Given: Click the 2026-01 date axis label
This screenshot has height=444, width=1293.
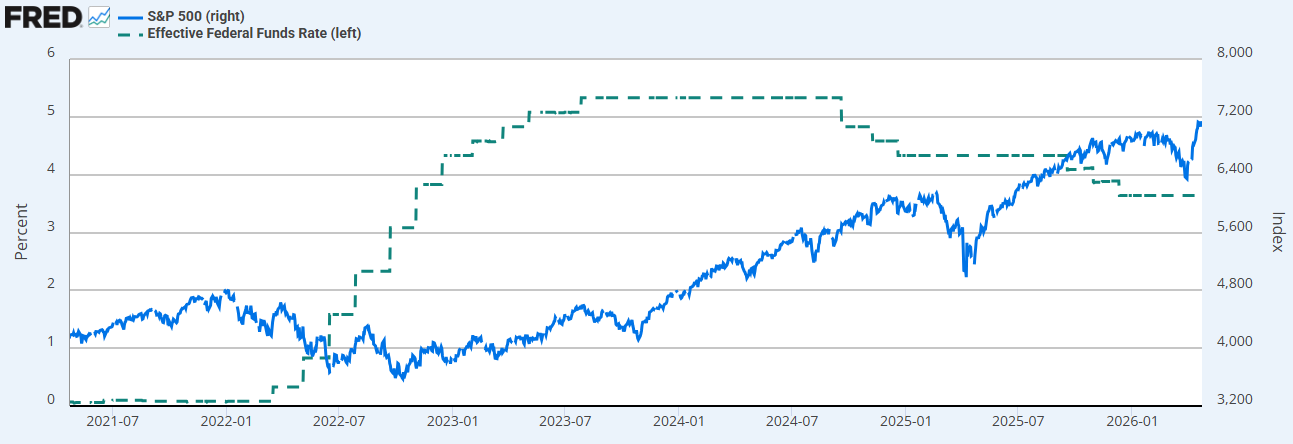Looking at the screenshot, I should [x=1131, y=421].
